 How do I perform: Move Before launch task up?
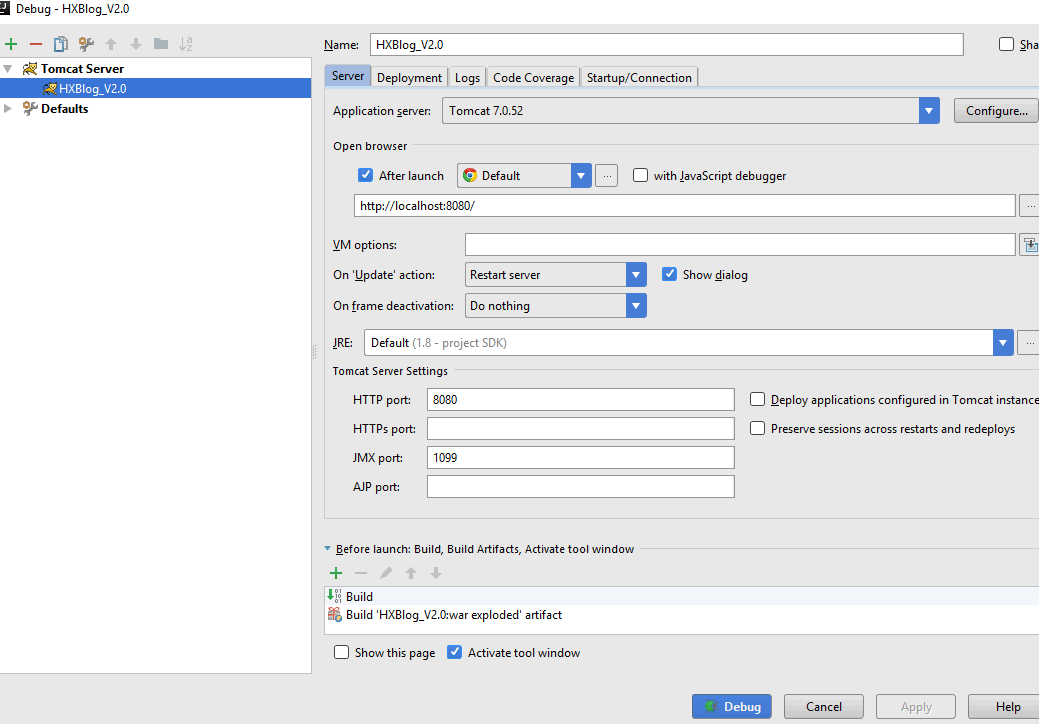[411, 573]
